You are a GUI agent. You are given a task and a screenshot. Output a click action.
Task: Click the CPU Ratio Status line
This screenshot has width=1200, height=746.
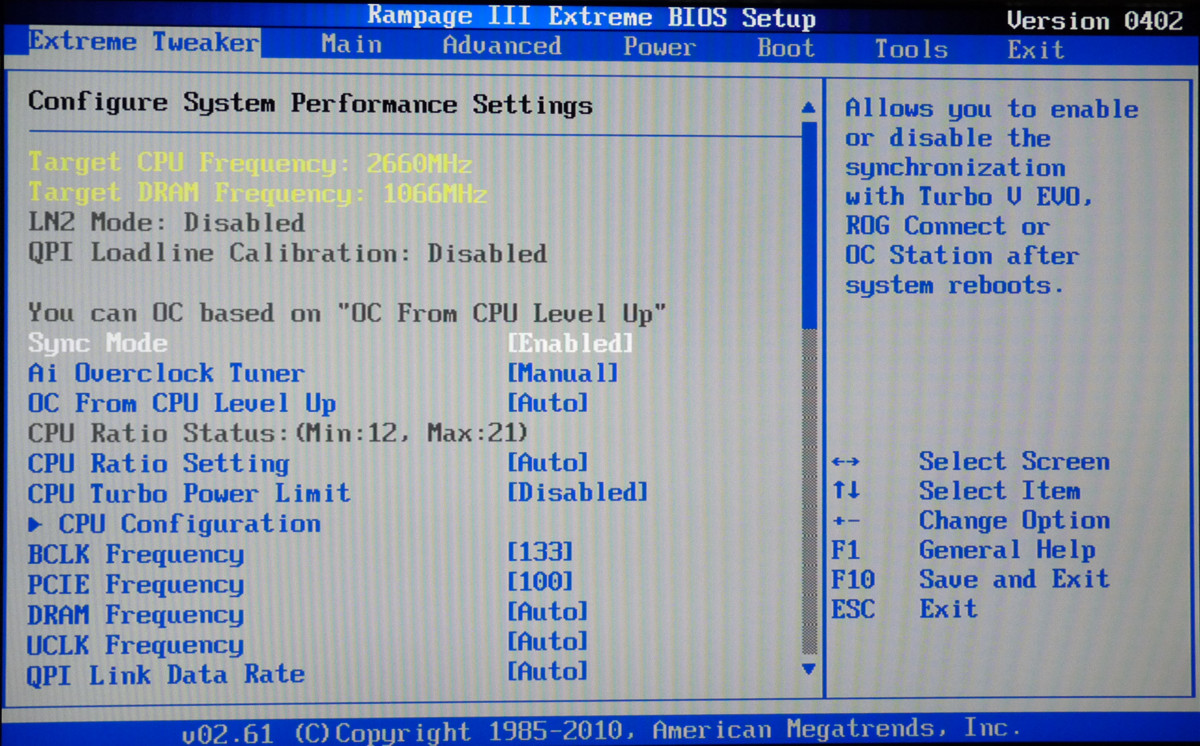pos(278,434)
